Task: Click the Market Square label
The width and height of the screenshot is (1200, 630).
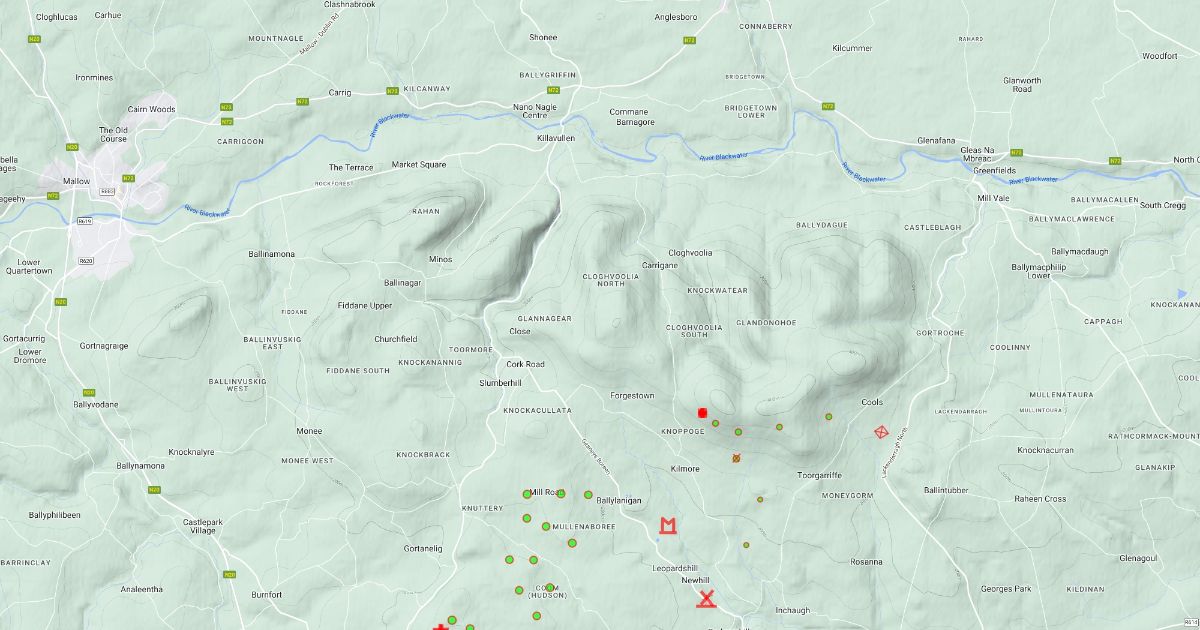Action: click(418, 164)
